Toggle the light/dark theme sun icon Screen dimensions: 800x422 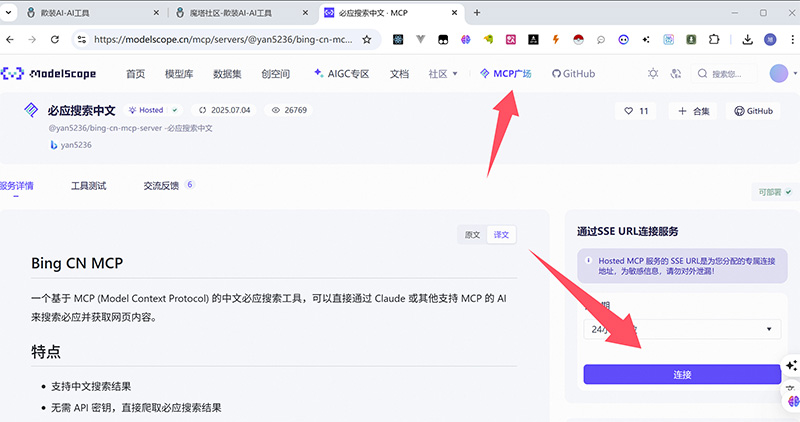tap(653, 73)
